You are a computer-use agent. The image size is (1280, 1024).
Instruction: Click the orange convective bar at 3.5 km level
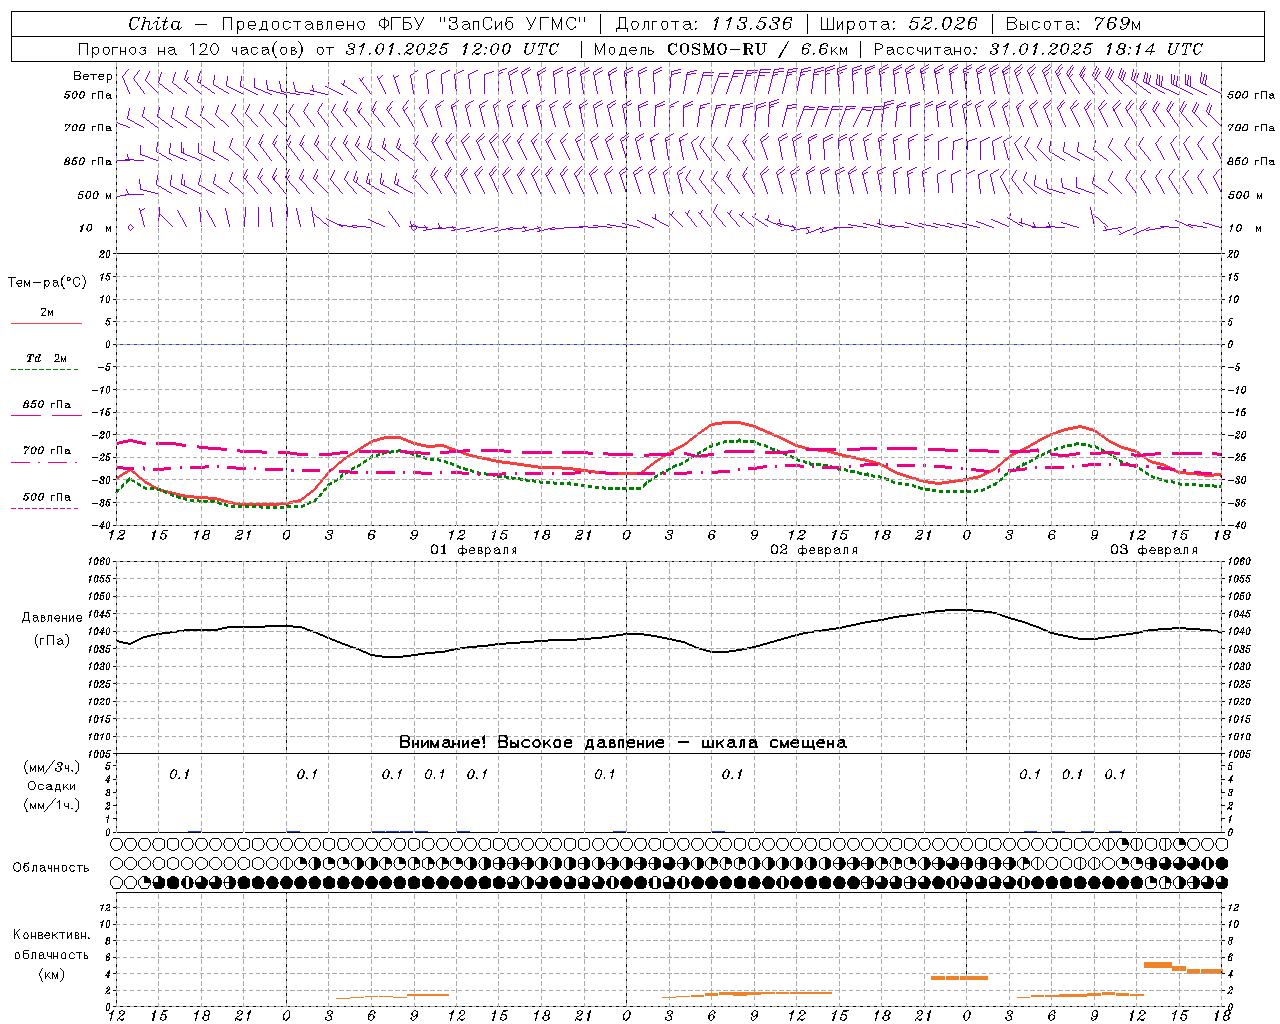click(959, 977)
